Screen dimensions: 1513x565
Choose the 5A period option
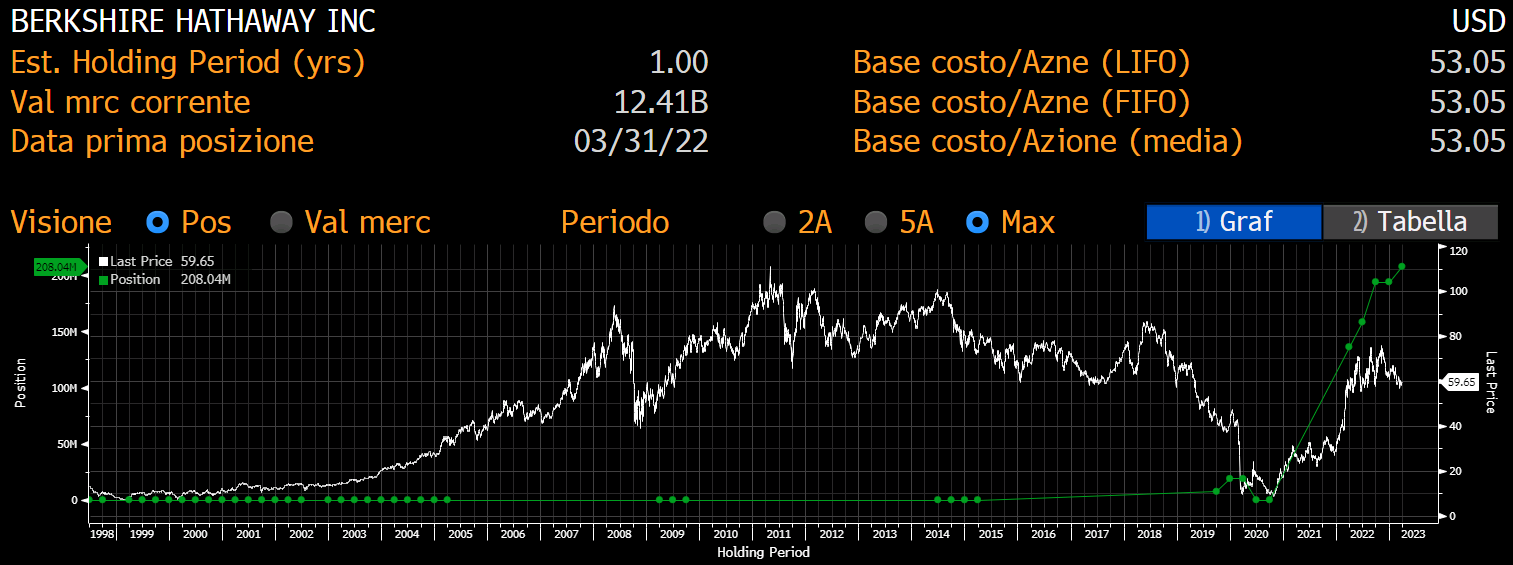coord(876,222)
